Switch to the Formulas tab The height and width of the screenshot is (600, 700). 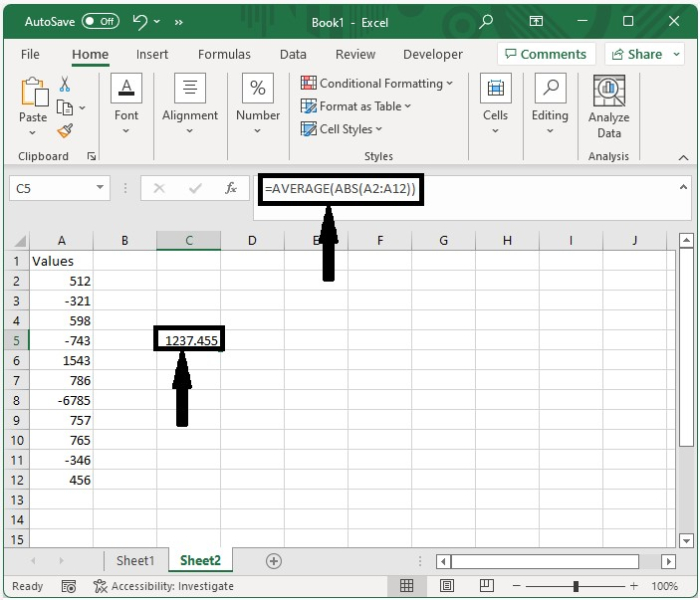224,54
